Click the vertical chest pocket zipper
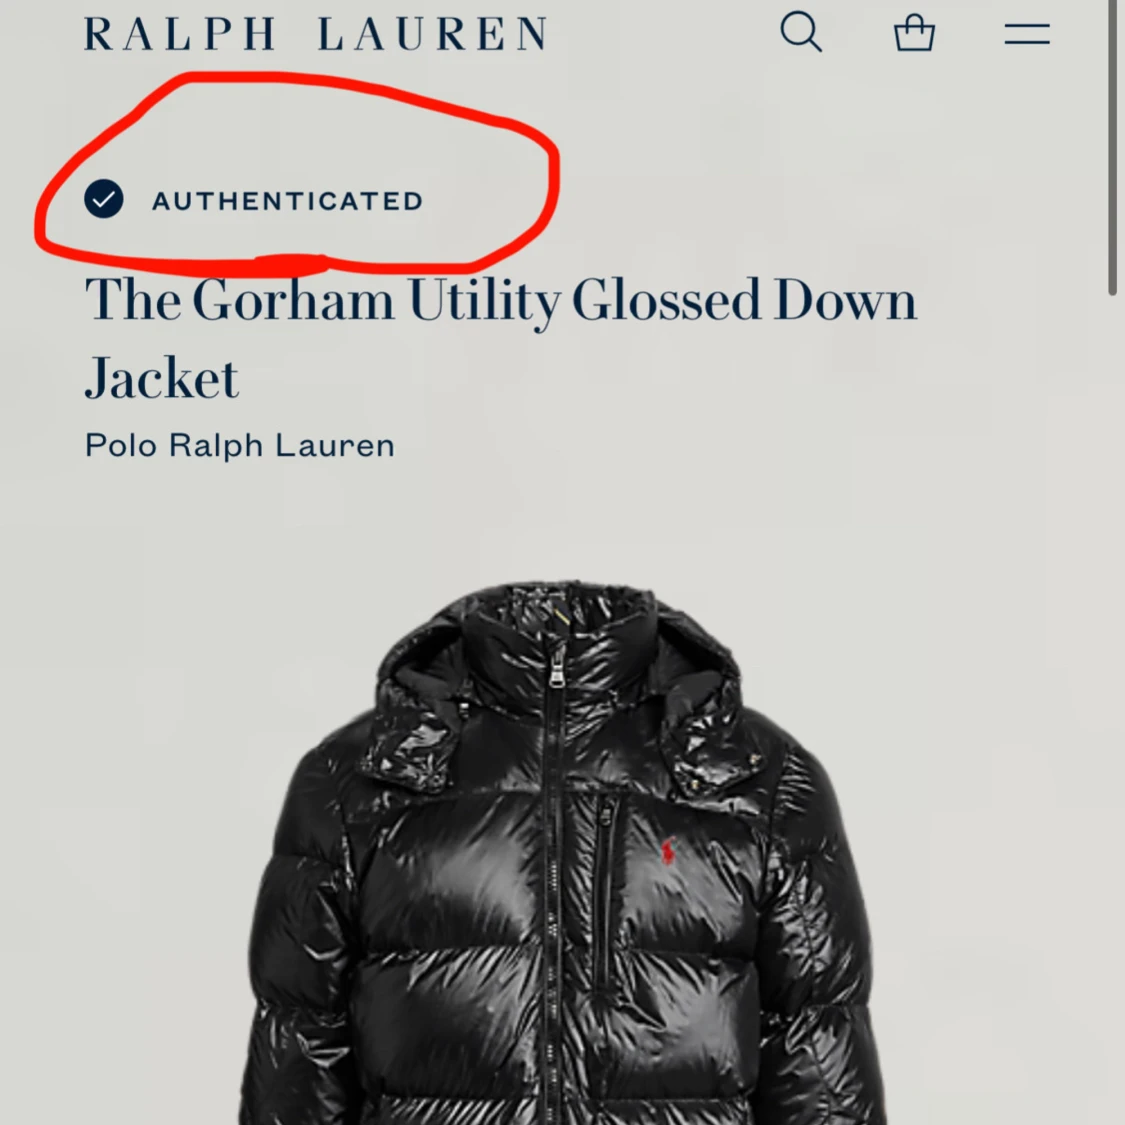Image resolution: width=1125 pixels, height=1125 pixels. 605,890
